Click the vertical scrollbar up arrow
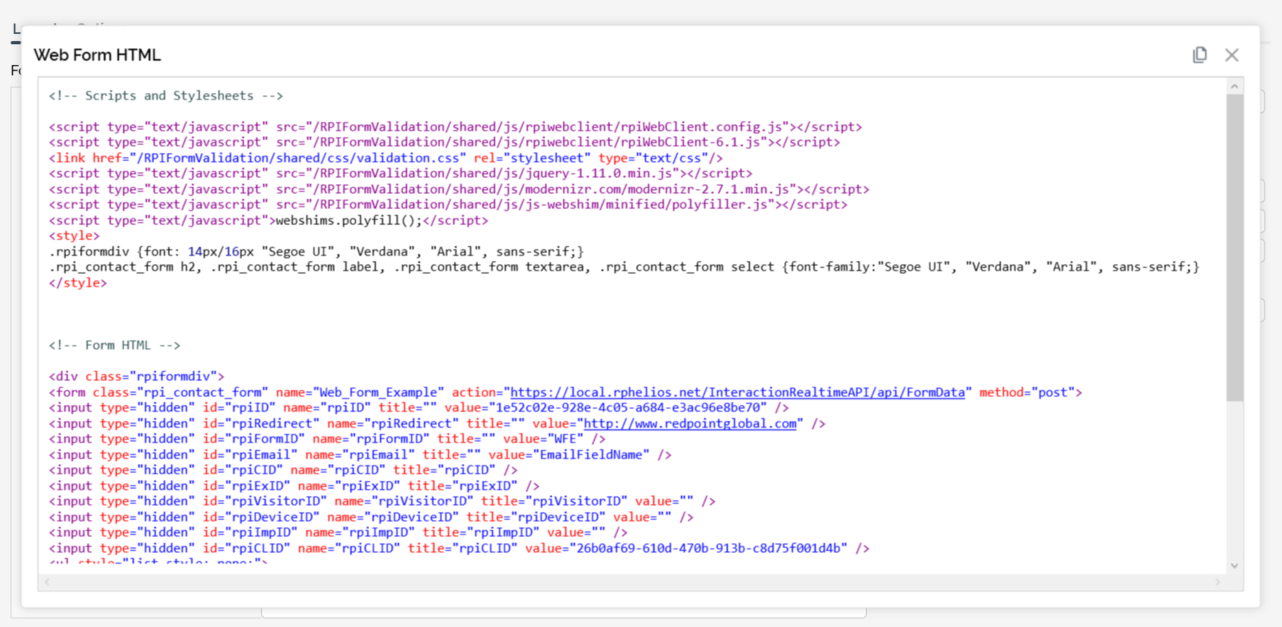This screenshot has width=1282, height=627. (1235, 87)
